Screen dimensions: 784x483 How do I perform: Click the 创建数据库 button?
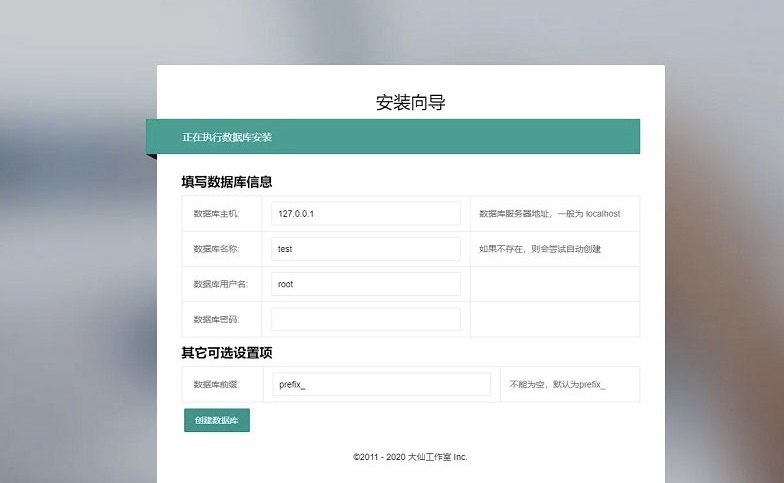click(x=216, y=420)
